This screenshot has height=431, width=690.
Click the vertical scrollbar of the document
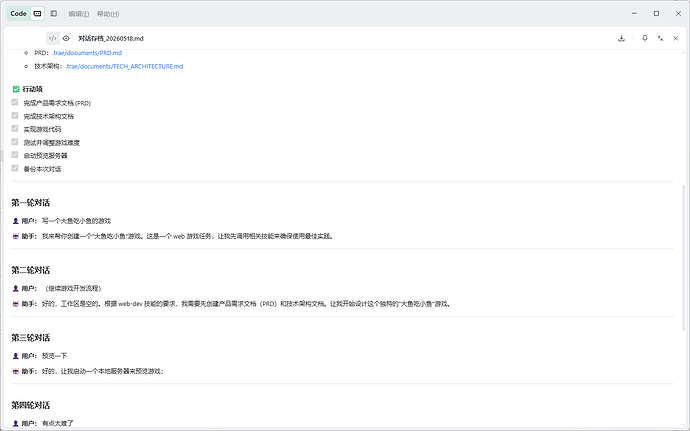tap(683, 258)
